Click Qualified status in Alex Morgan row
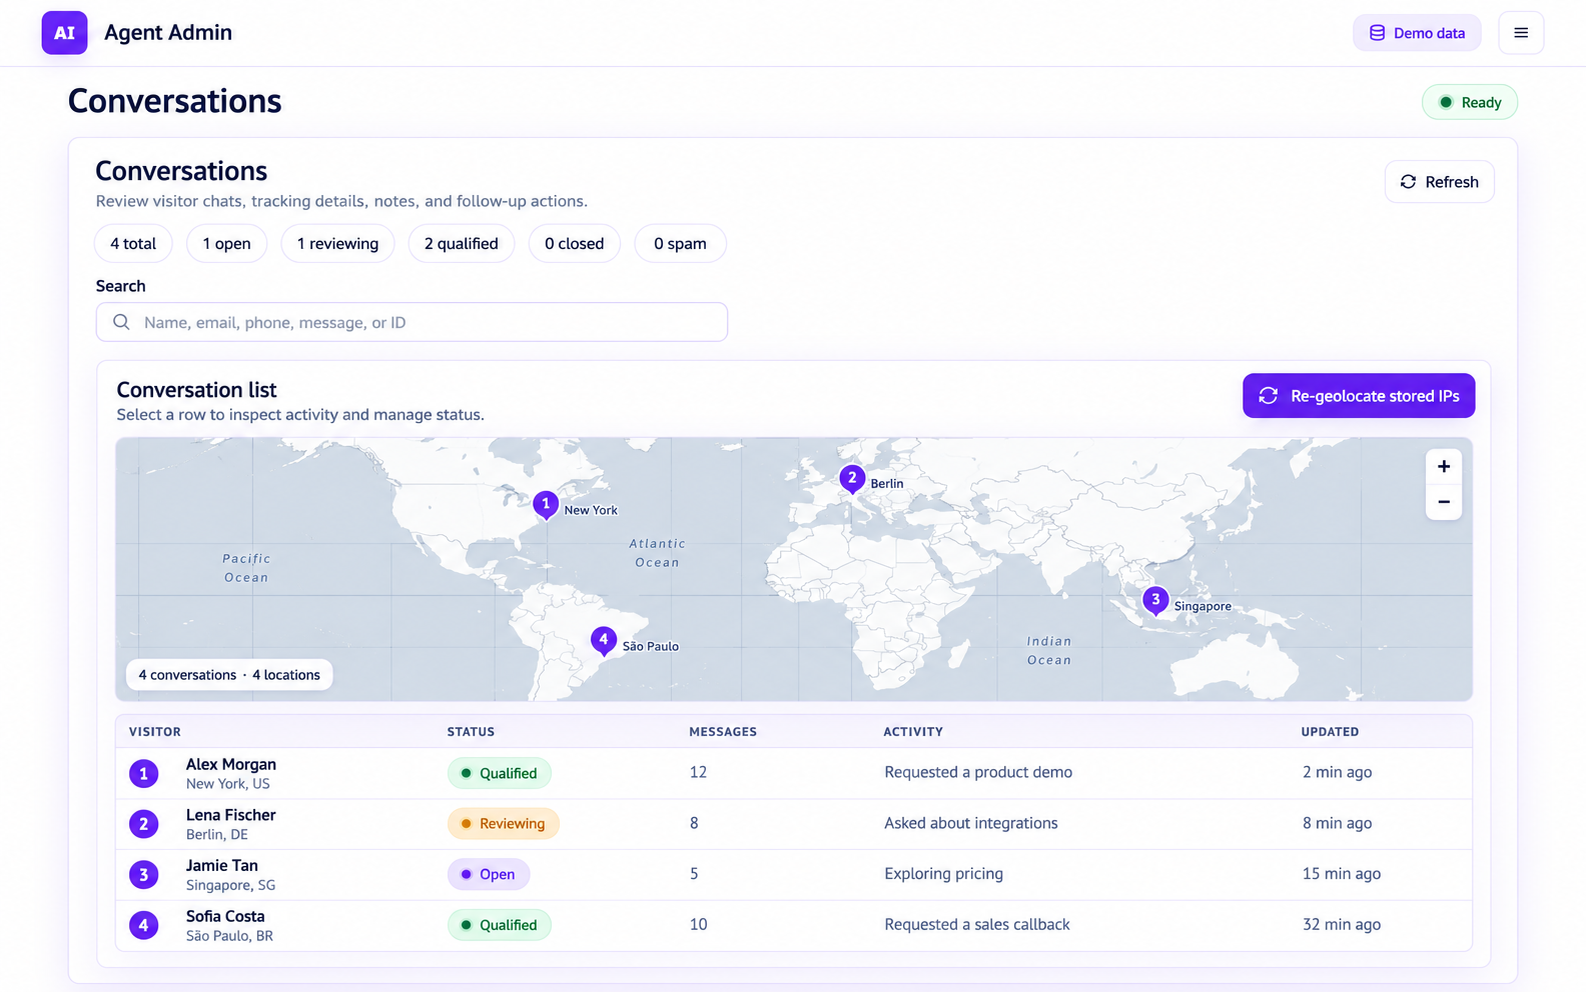This screenshot has width=1586, height=992. tap(499, 773)
